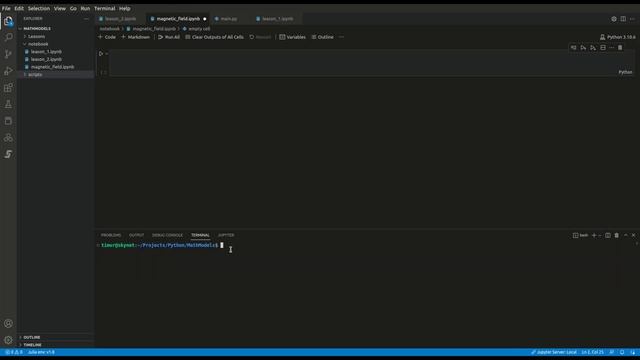Open the Search view in activity bar
Viewport: 640px width, 360px height.
(x=8, y=38)
